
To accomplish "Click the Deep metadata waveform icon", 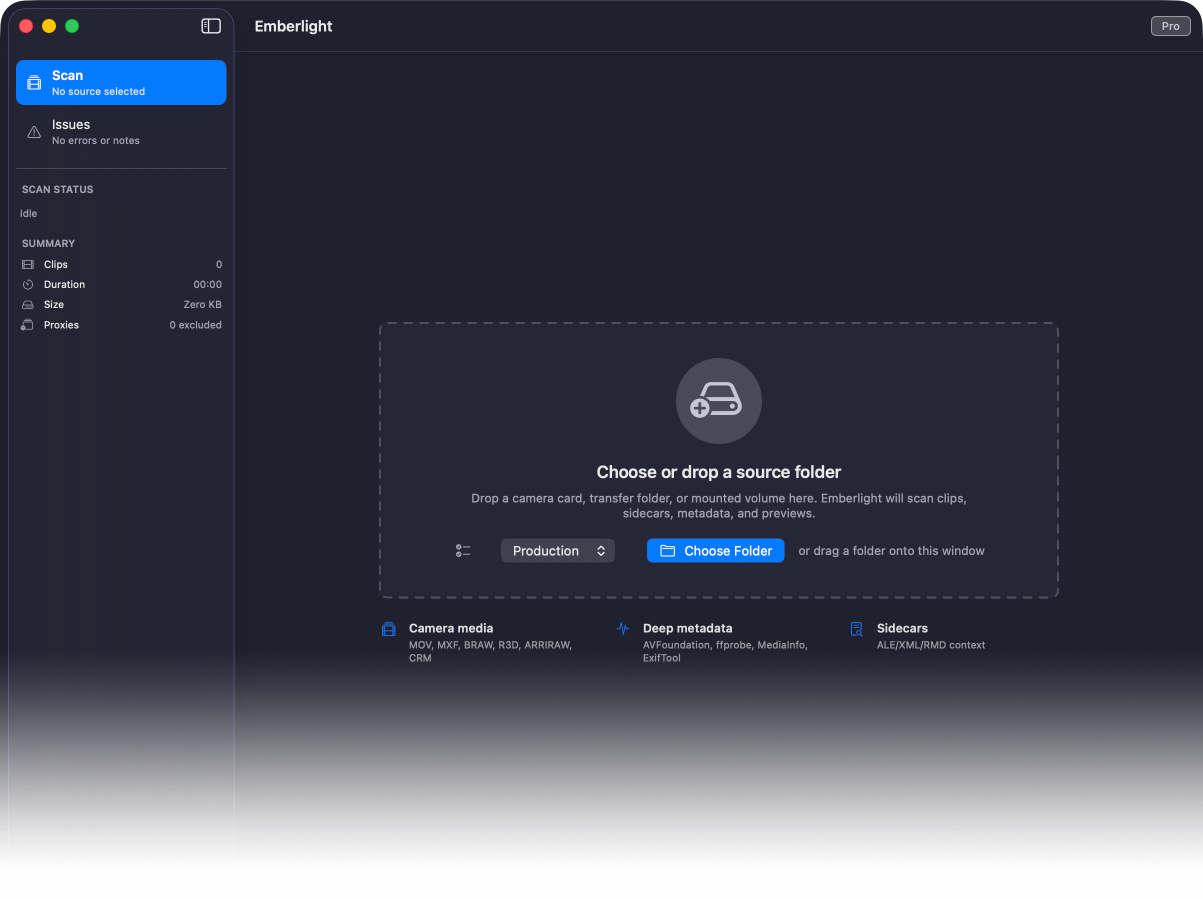I will coord(623,629).
